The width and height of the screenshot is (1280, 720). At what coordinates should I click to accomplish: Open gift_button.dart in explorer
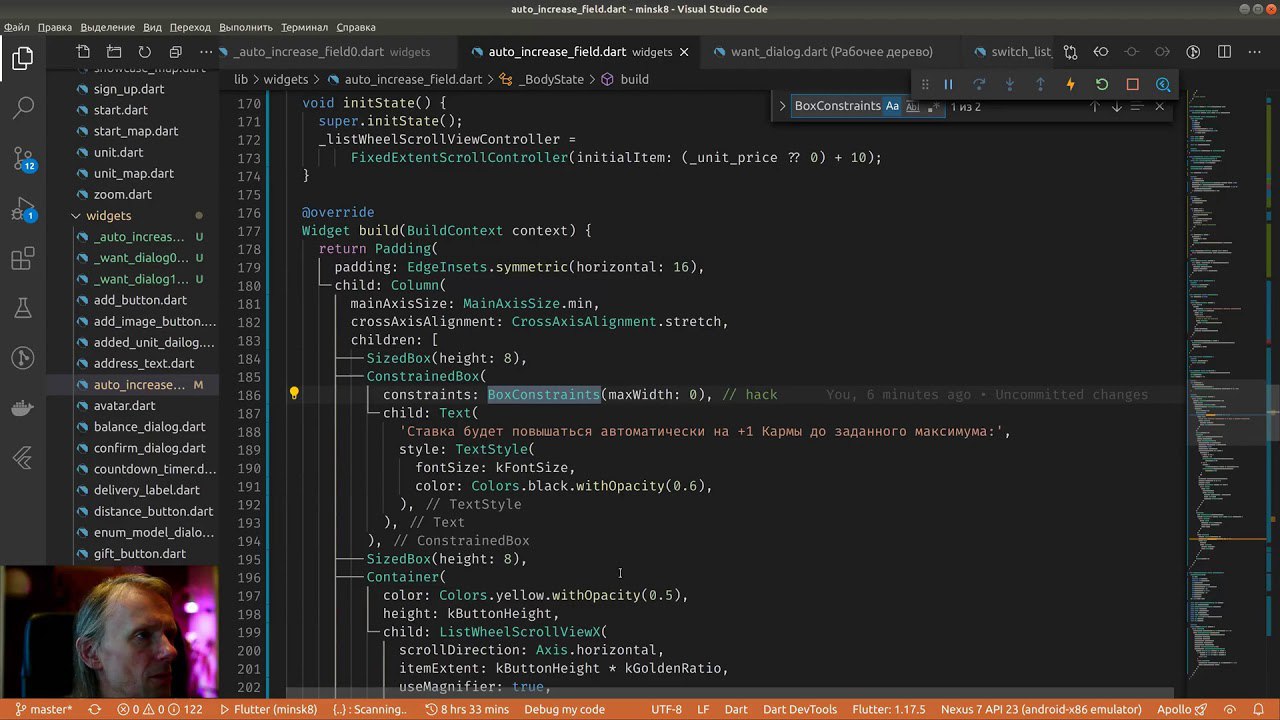139,554
